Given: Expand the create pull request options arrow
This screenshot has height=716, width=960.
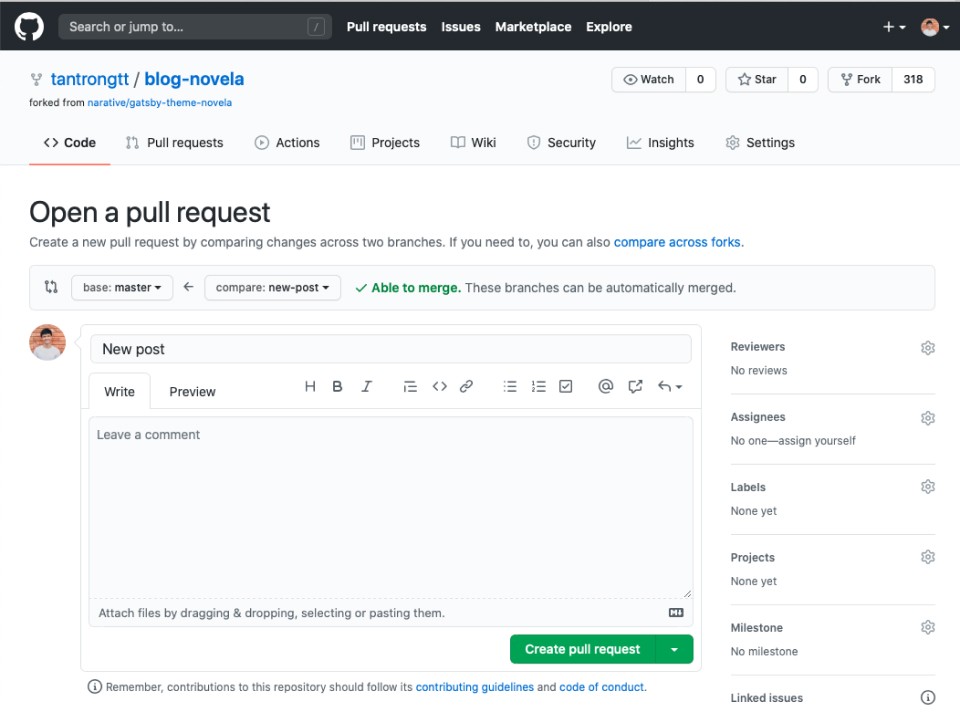Looking at the screenshot, I should click(674, 649).
